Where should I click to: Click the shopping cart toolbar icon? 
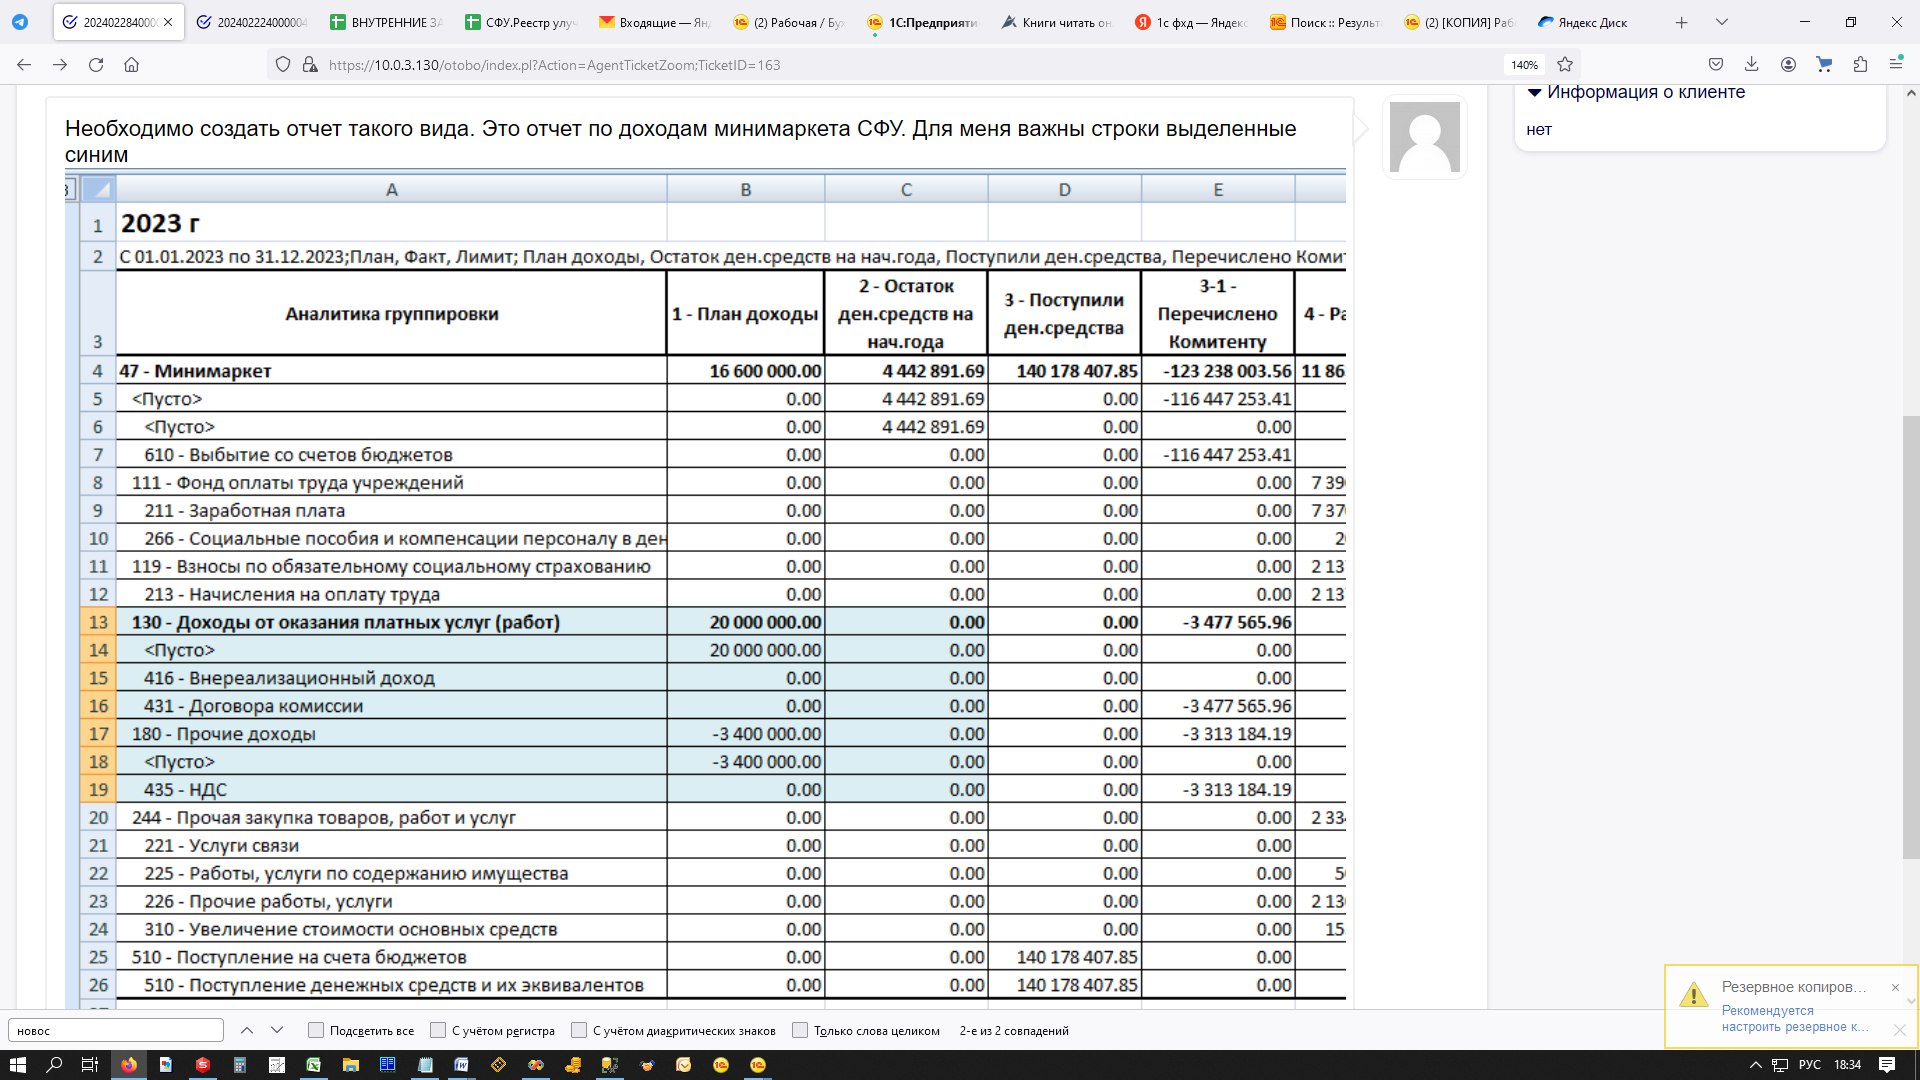pyautogui.click(x=1824, y=65)
